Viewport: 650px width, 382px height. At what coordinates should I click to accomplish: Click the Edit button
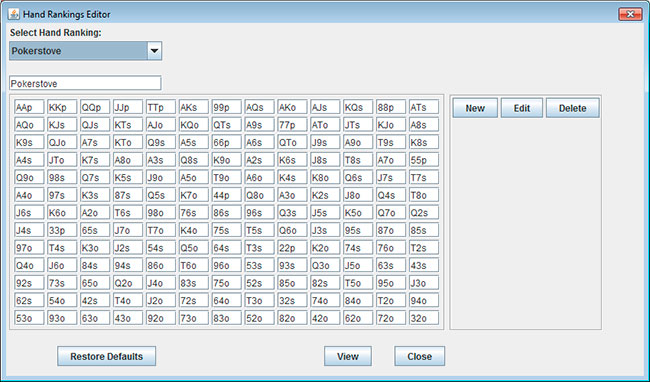pyautogui.click(x=521, y=108)
